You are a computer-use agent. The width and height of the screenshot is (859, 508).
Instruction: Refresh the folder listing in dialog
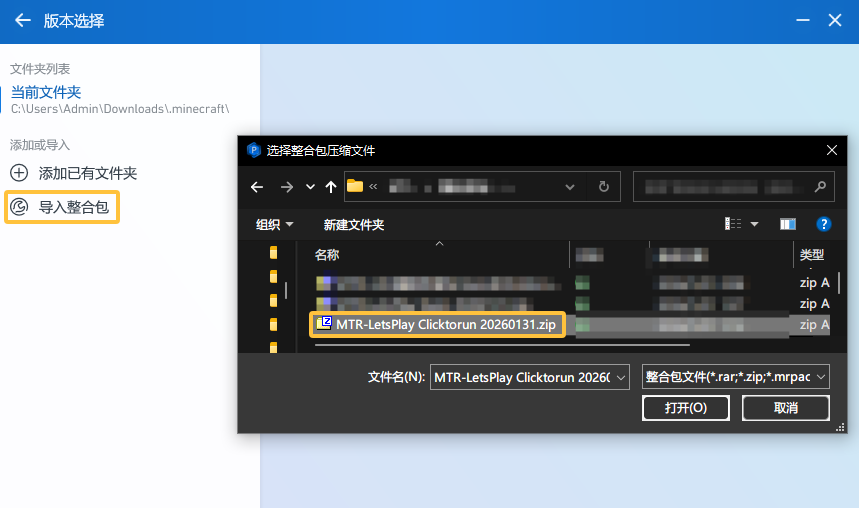point(603,187)
